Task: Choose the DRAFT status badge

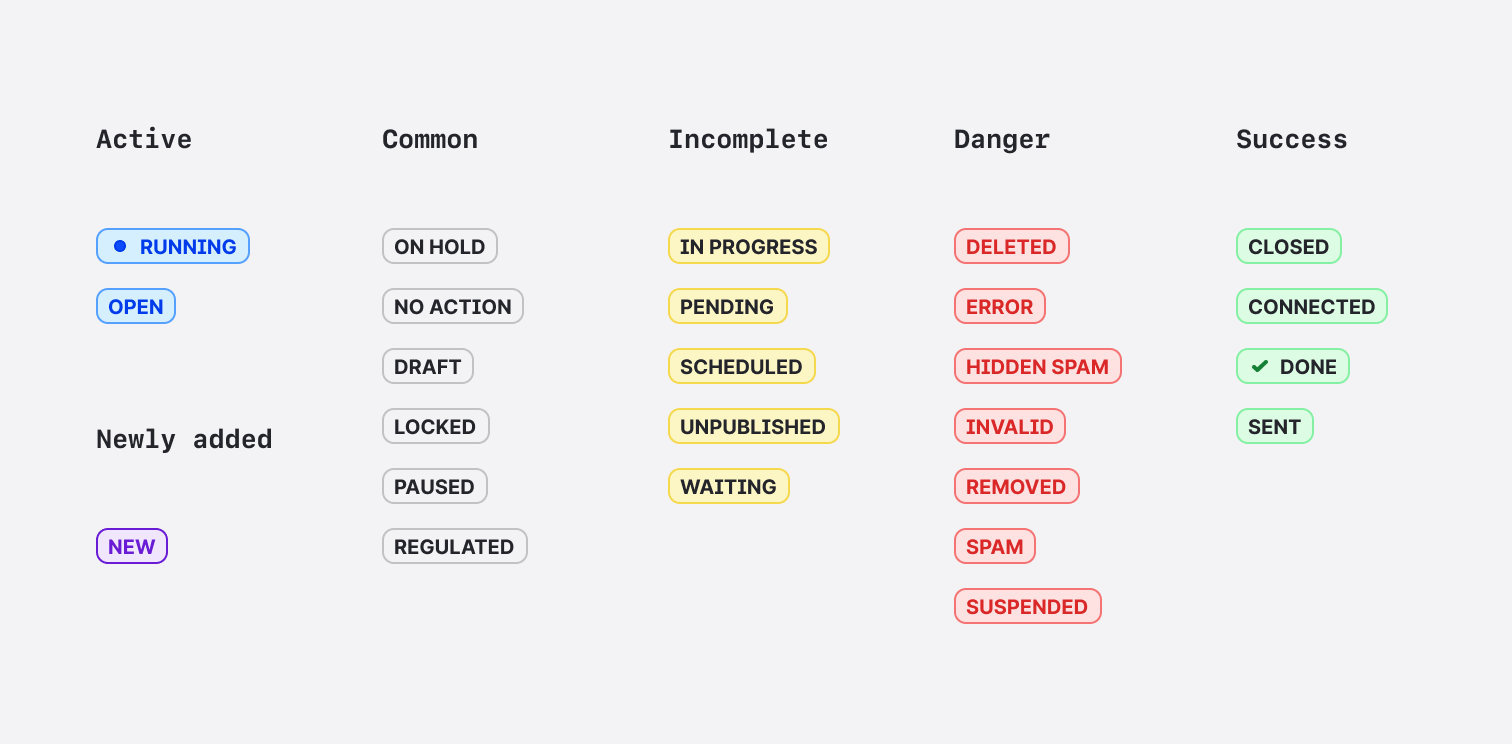Action: (428, 367)
